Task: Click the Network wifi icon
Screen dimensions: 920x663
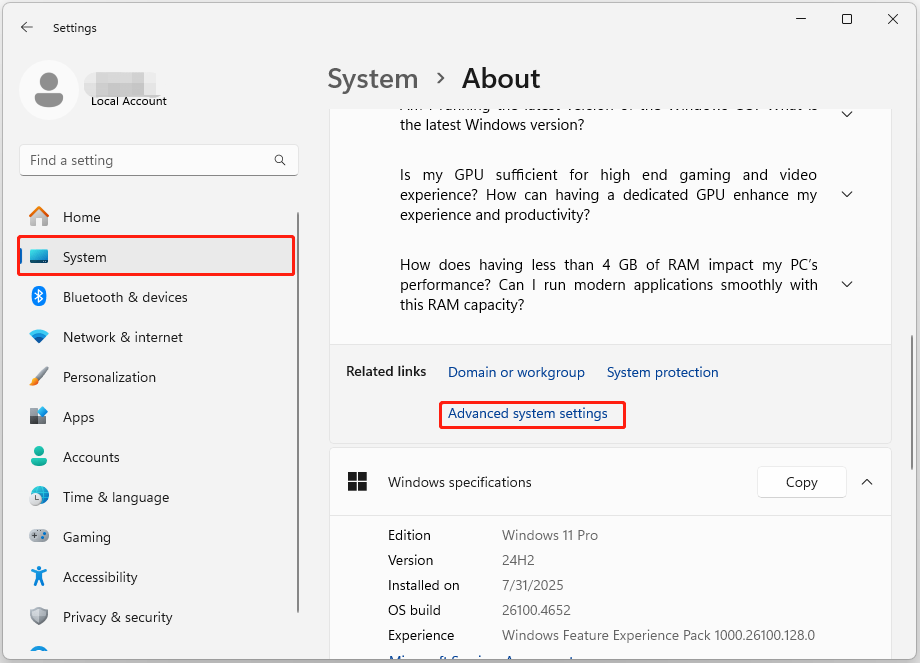Action: [39, 337]
